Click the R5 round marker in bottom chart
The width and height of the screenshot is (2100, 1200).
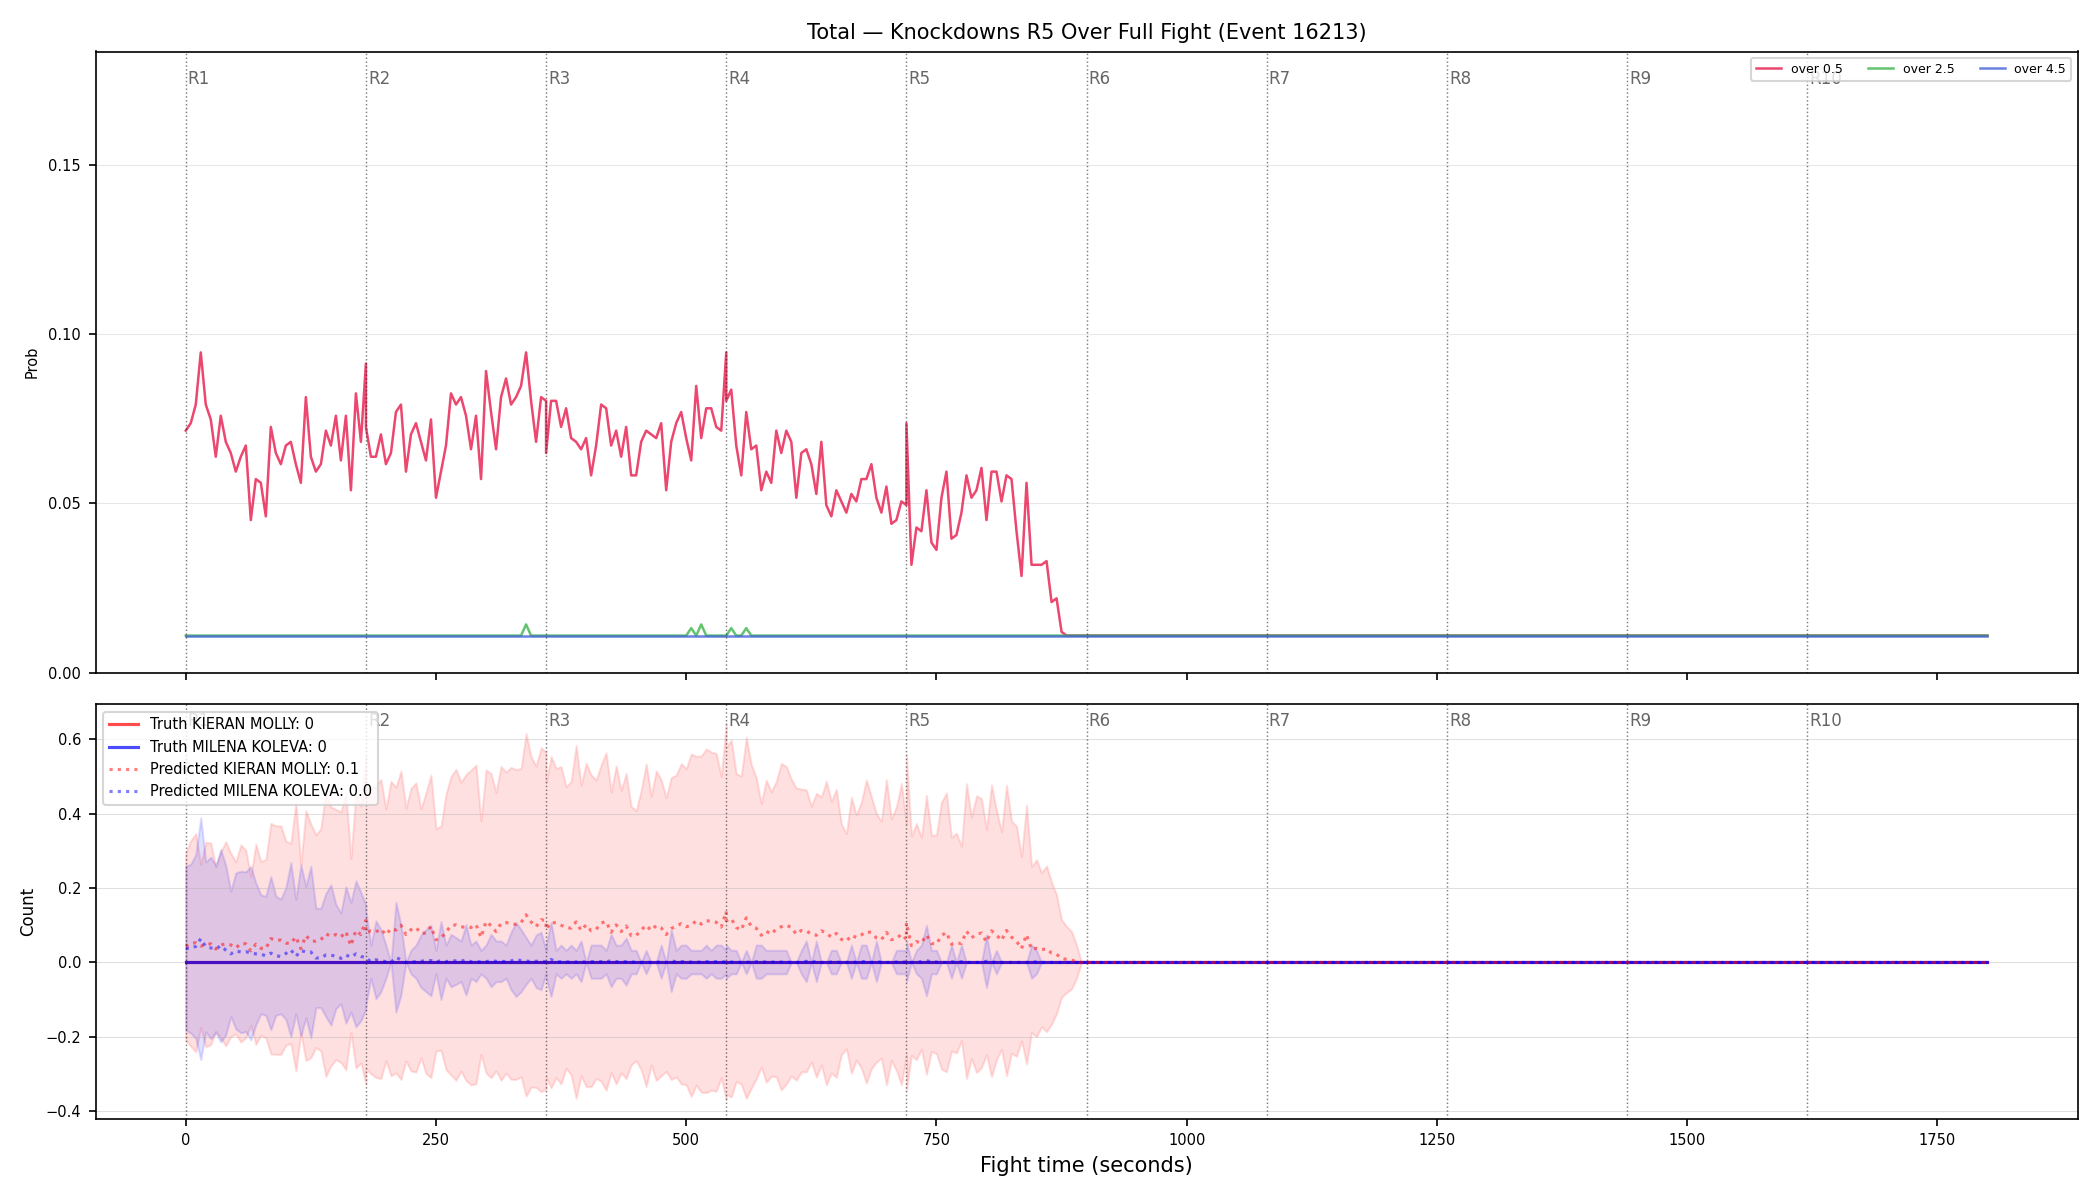pyautogui.click(x=919, y=720)
